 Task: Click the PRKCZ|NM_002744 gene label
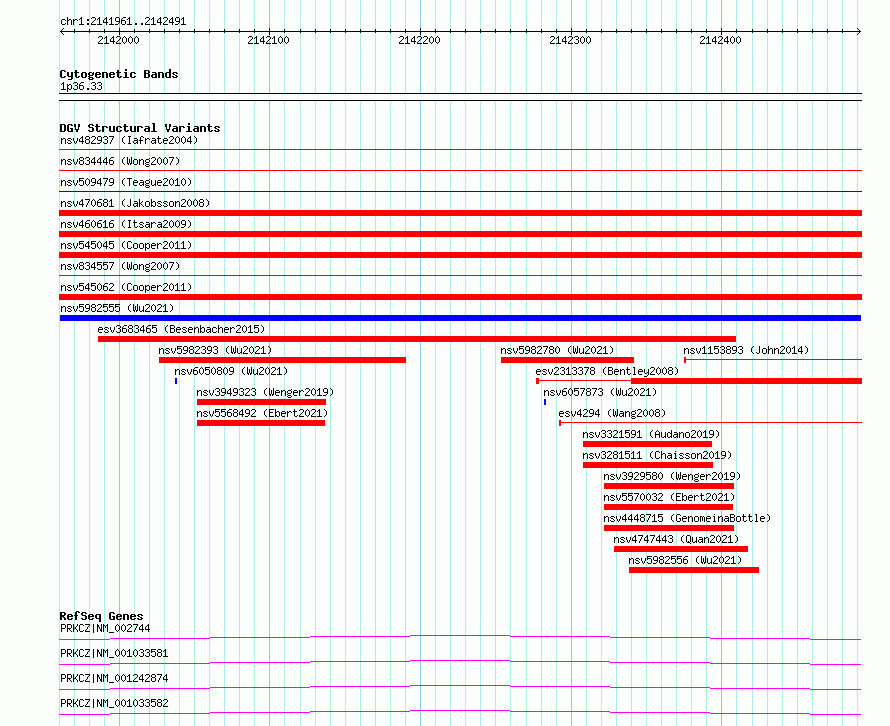[105, 628]
